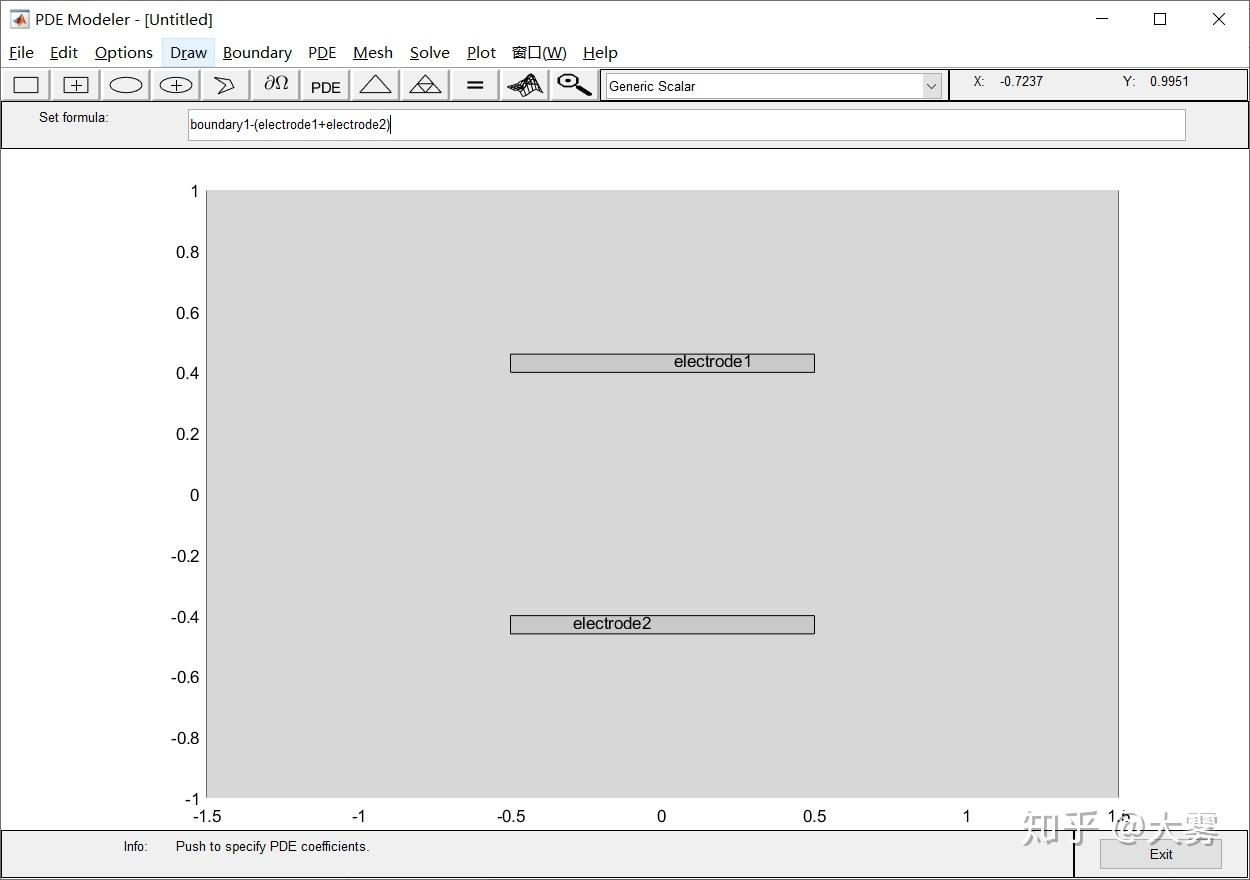The image size is (1250, 880).
Task: Activate the Zoom tool
Action: (573, 85)
